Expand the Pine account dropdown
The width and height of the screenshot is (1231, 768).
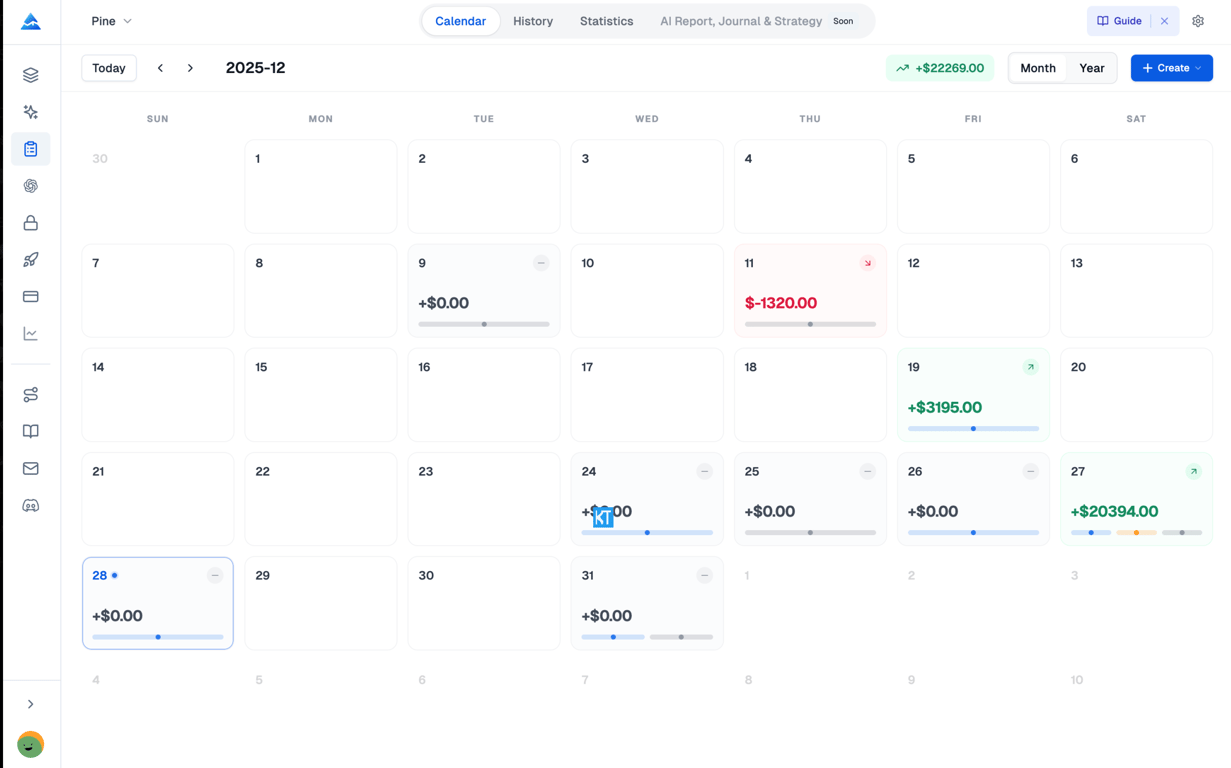click(111, 21)
